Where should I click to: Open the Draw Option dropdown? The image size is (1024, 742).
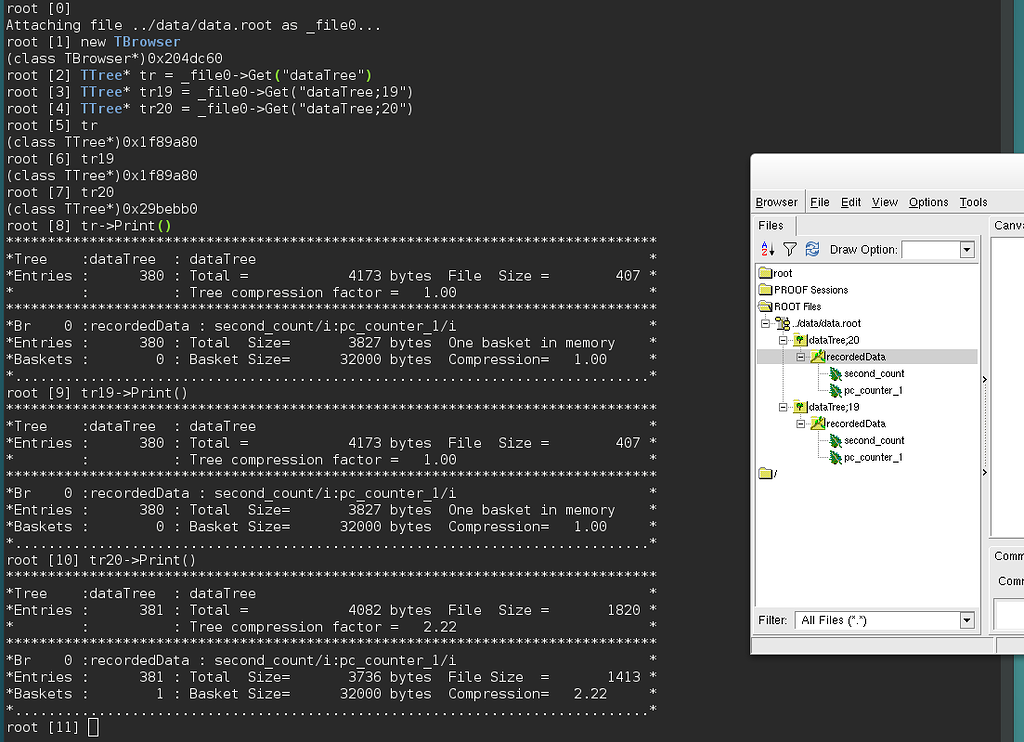(x=967, y=250)
